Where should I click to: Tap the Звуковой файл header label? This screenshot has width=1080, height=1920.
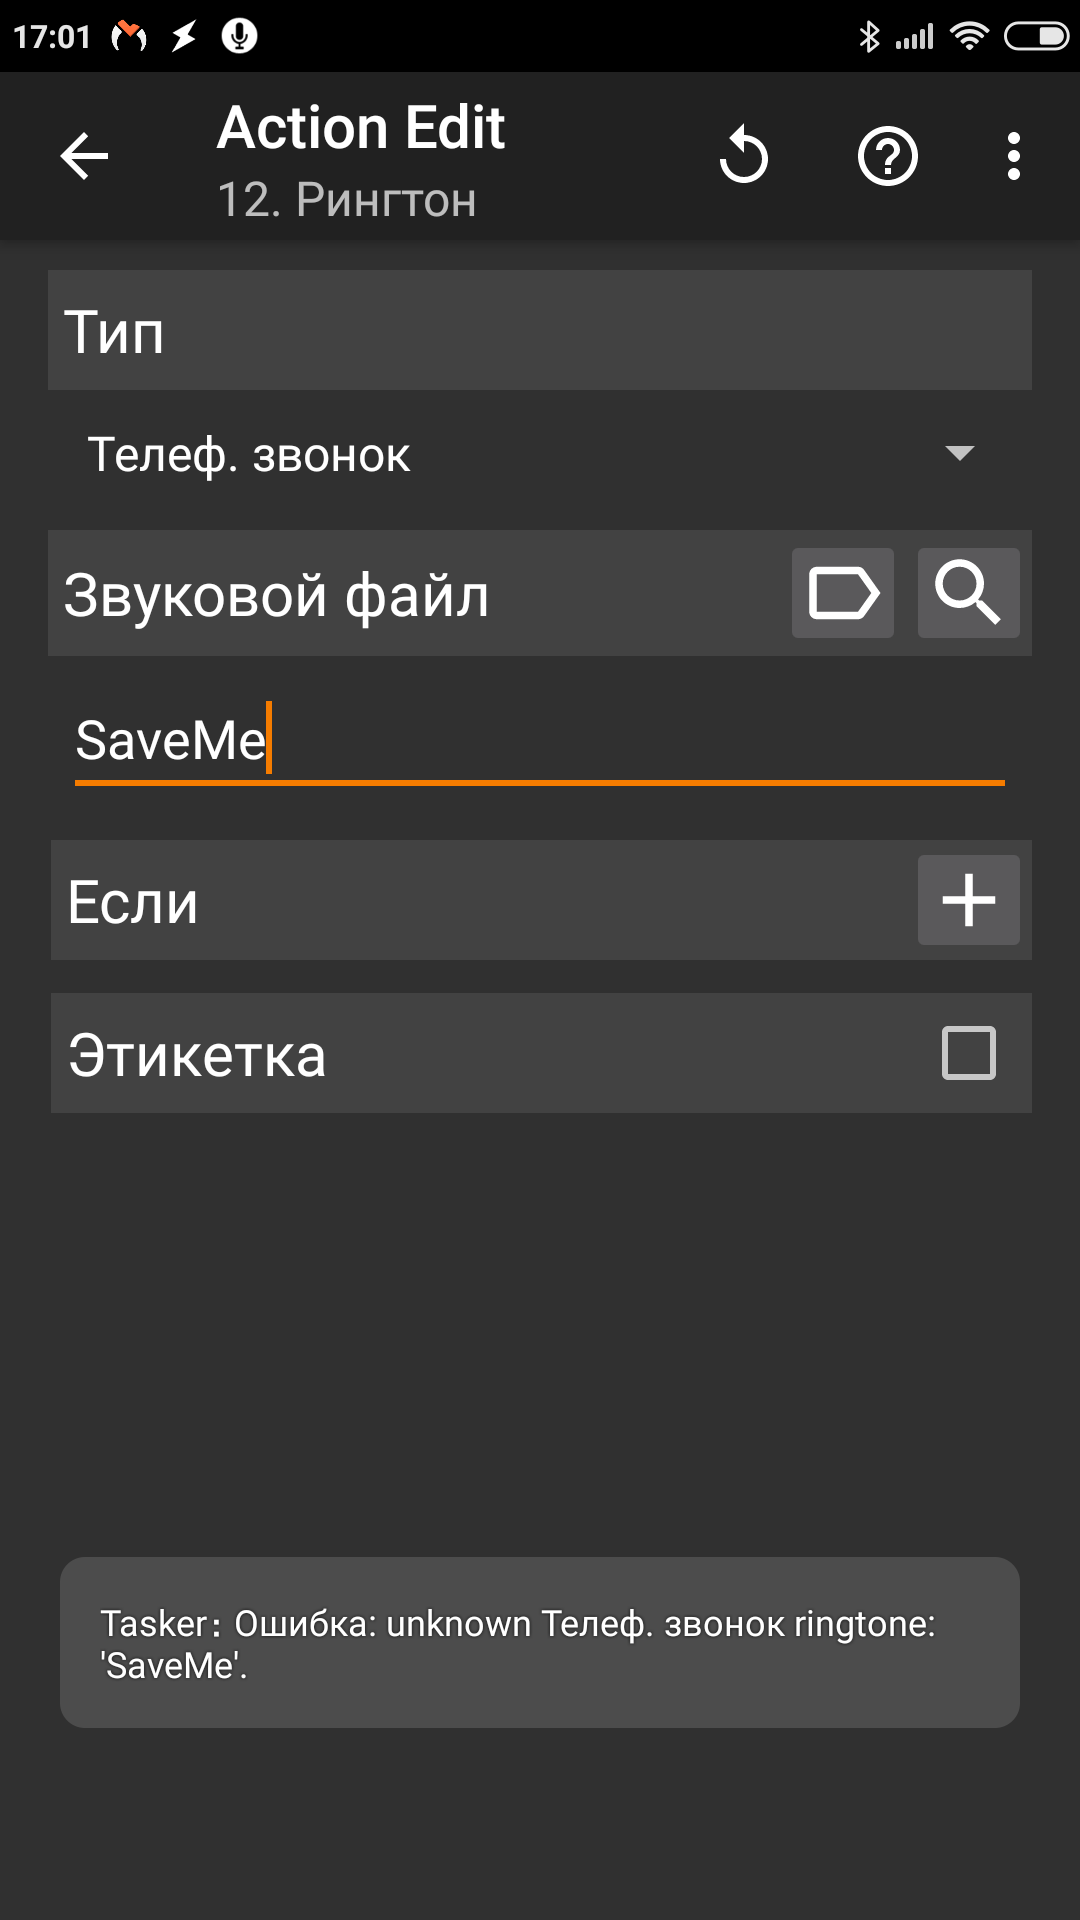coord(277,596)
